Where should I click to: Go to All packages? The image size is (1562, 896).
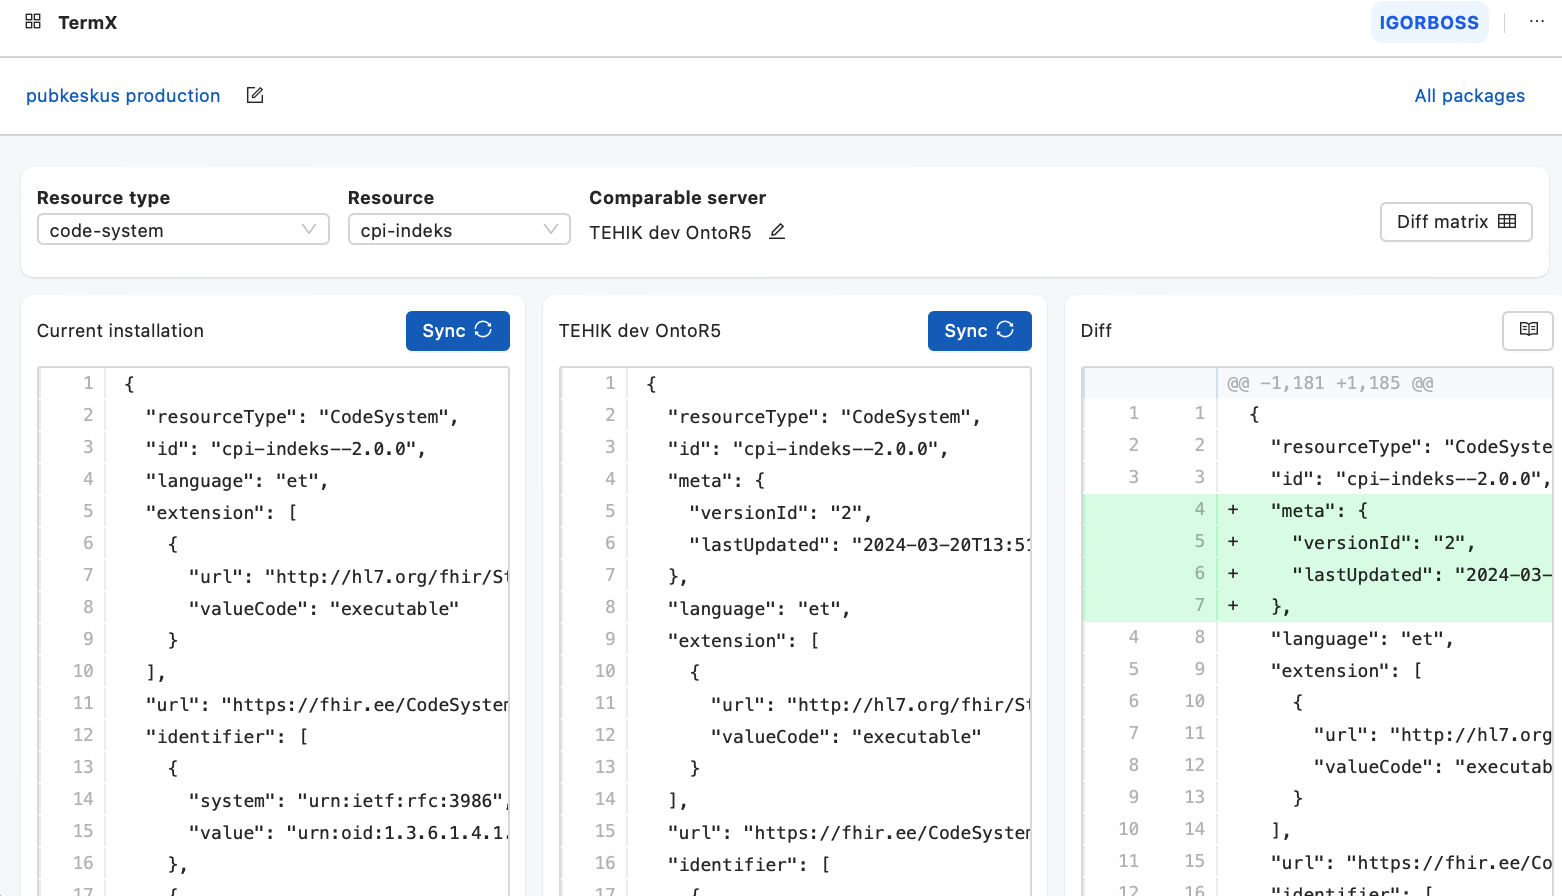[x=1469, y=96]
